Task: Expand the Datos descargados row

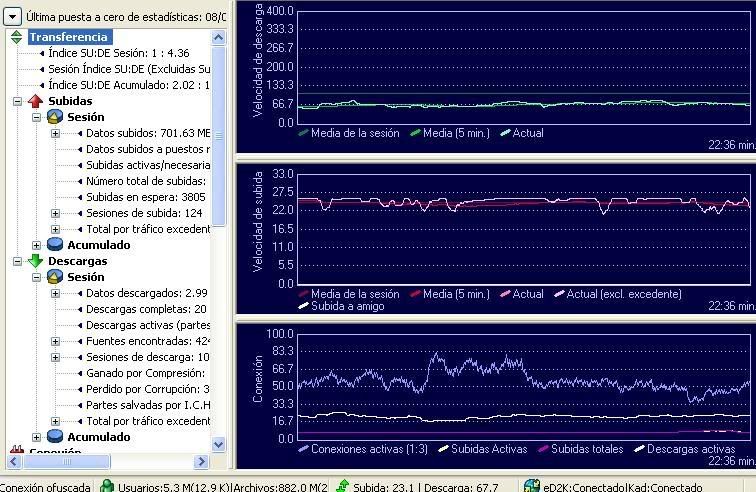Action: [x=55, y=293]
